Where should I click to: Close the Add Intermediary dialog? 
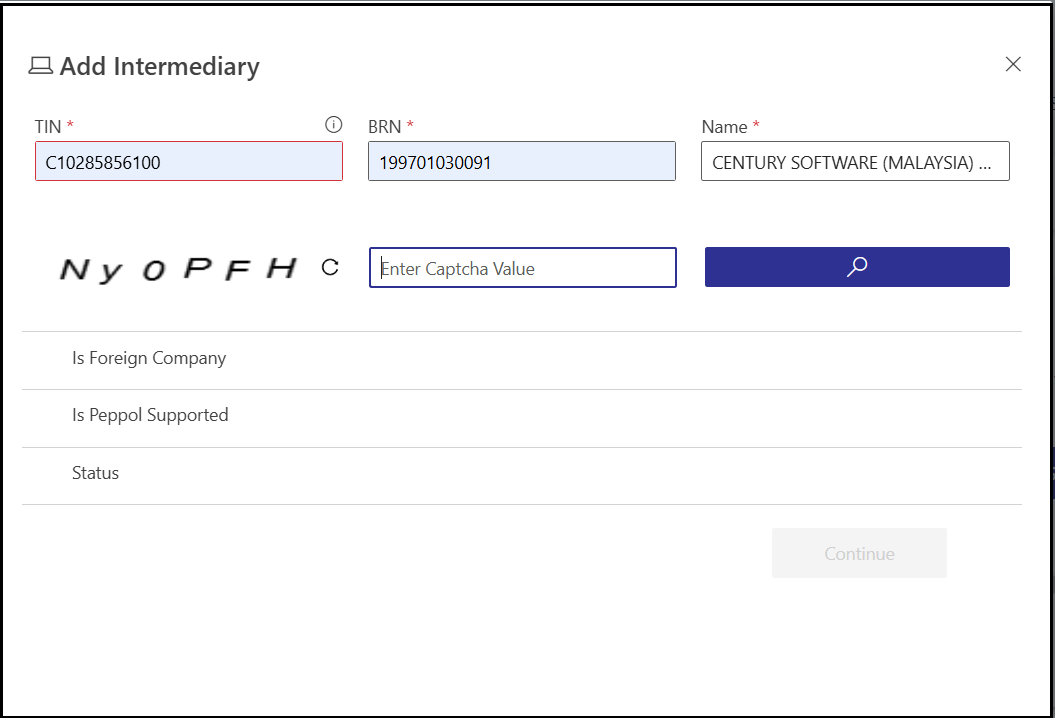1013,64
